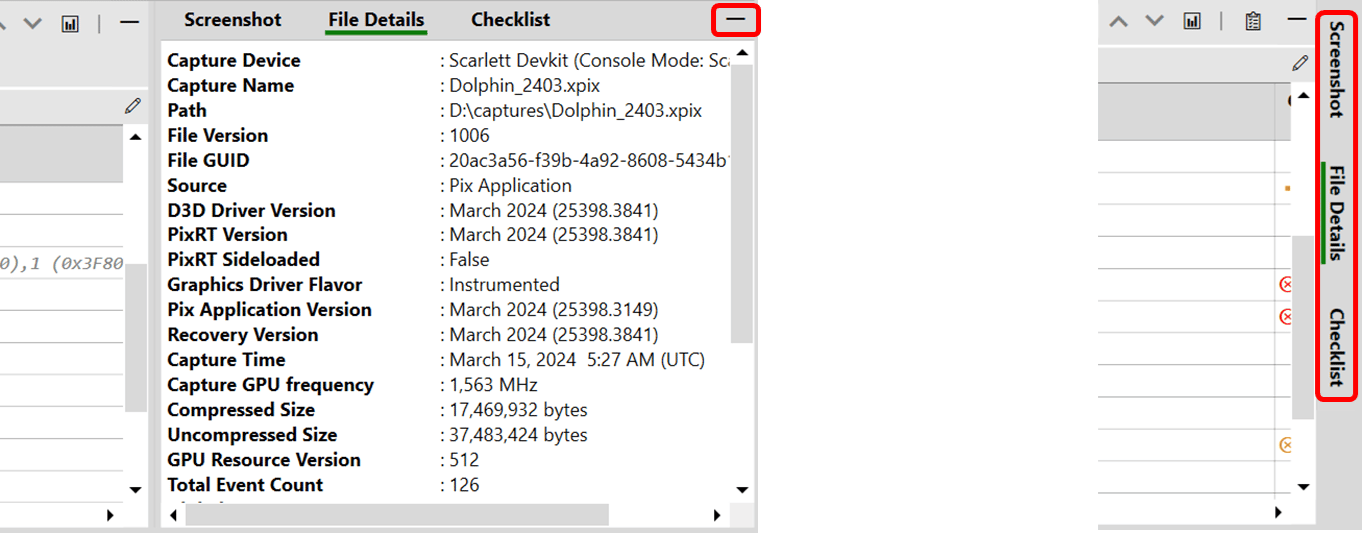Viewport: 1362px width, 533px height.
Task: Click the File Details vertical scrollbar thumb
Action: click(742, 203)
